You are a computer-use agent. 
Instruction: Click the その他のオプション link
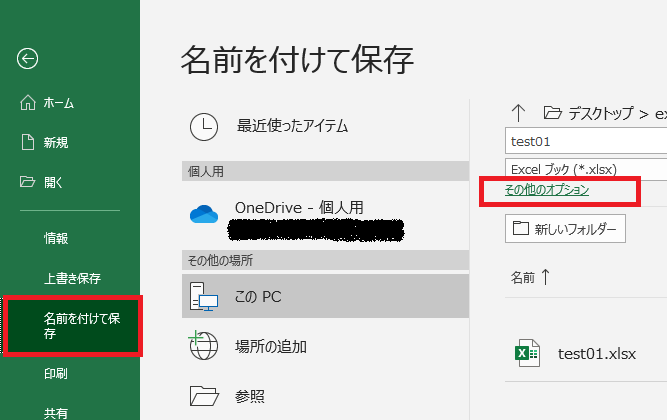click(546, 189)
